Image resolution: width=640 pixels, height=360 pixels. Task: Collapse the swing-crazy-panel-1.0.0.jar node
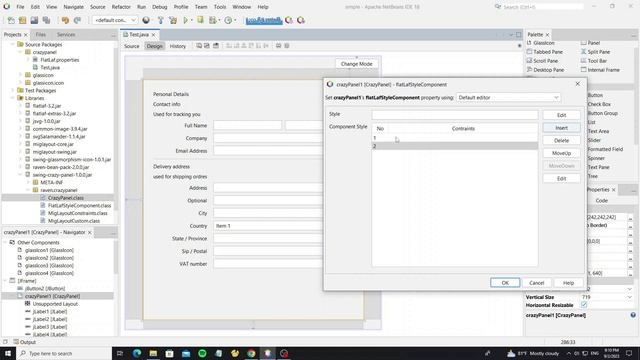coord(20,175)
